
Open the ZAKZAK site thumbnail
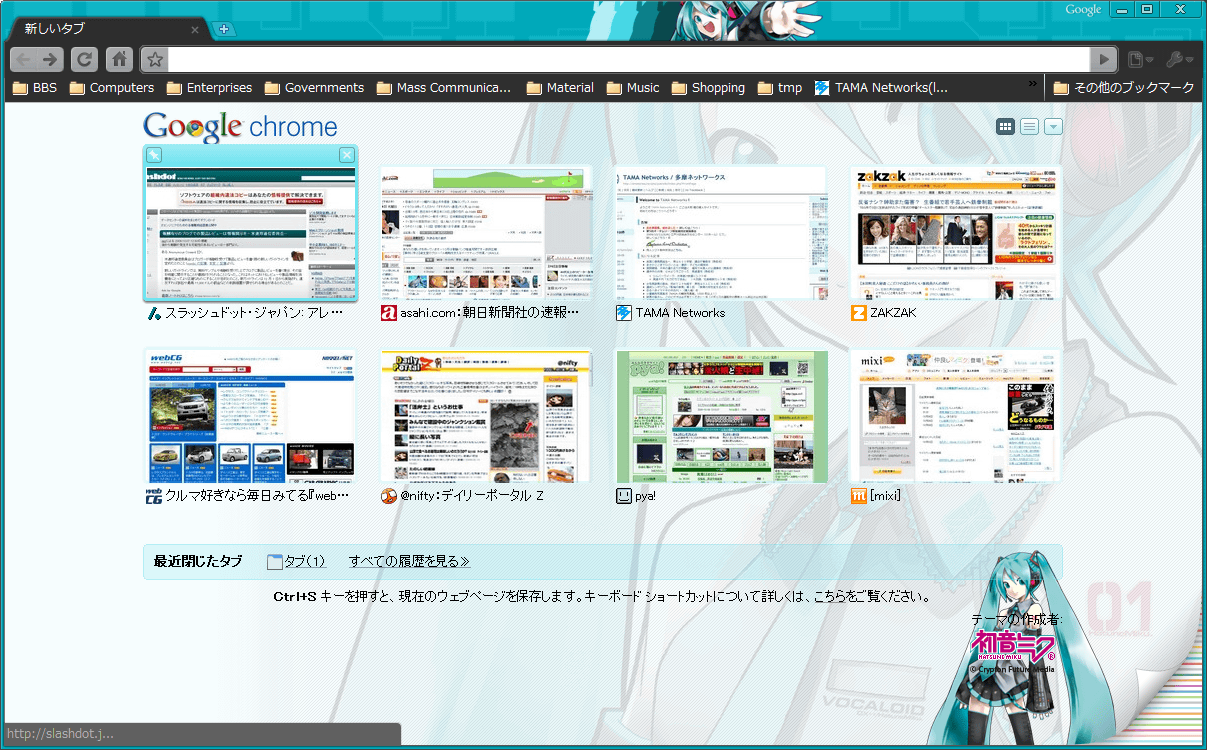[955, 233]
